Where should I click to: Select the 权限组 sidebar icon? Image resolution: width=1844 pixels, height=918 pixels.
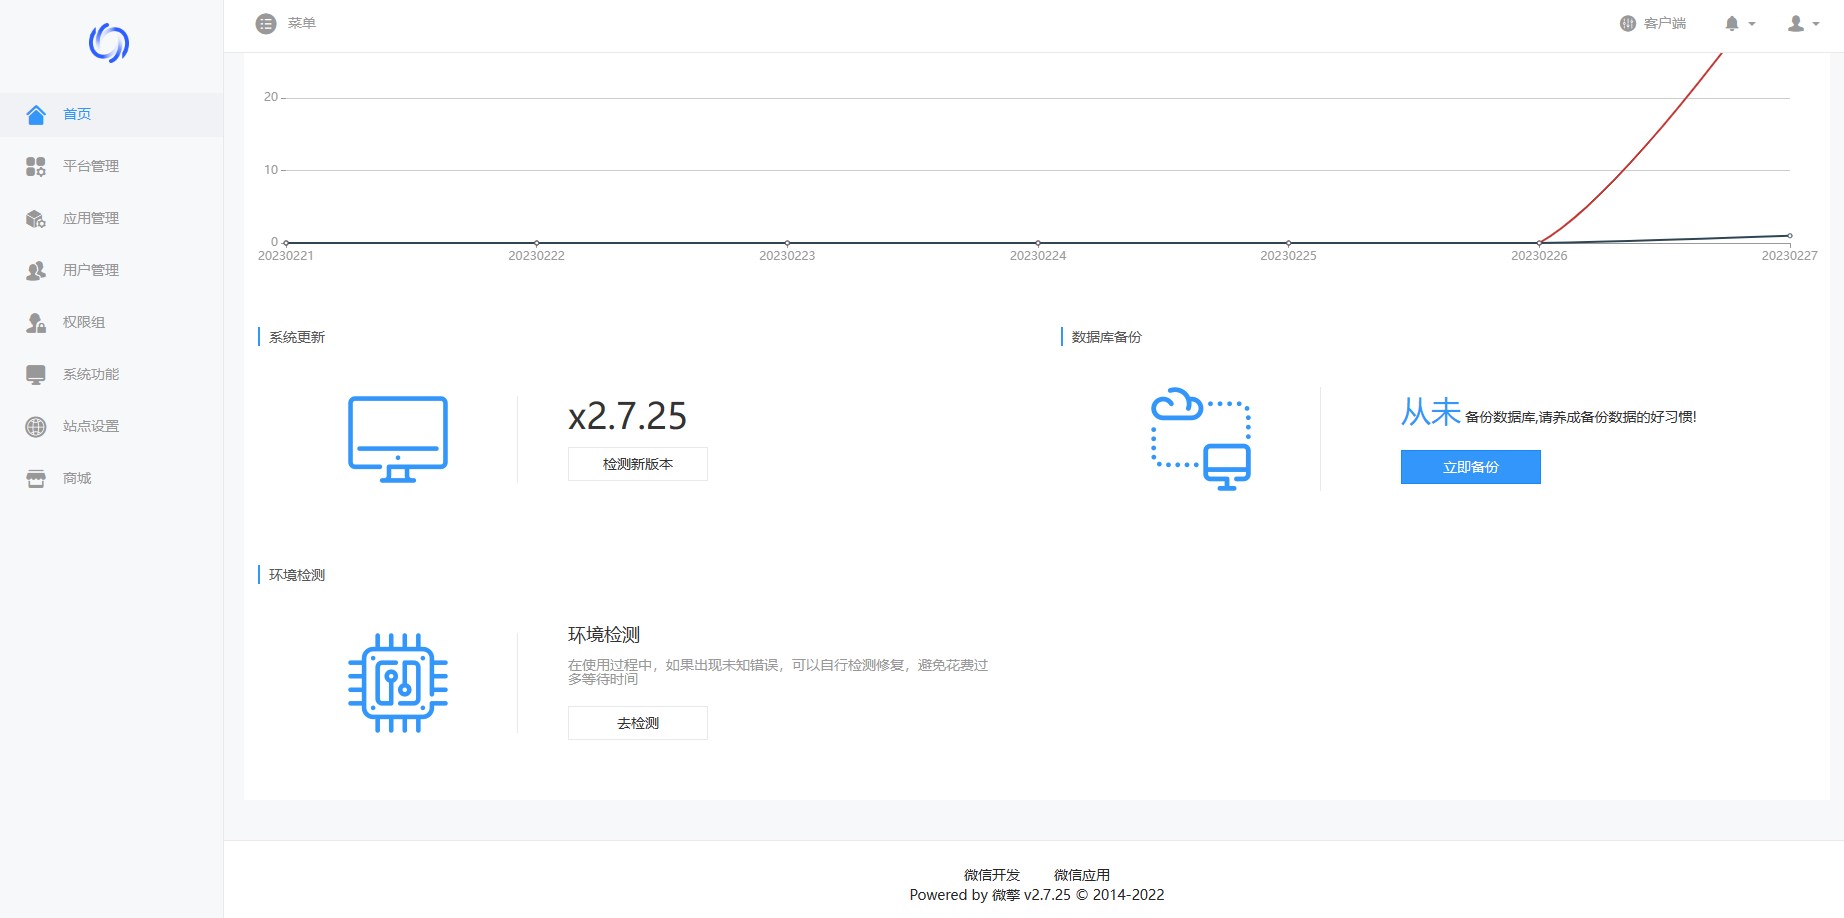[36, 322]
